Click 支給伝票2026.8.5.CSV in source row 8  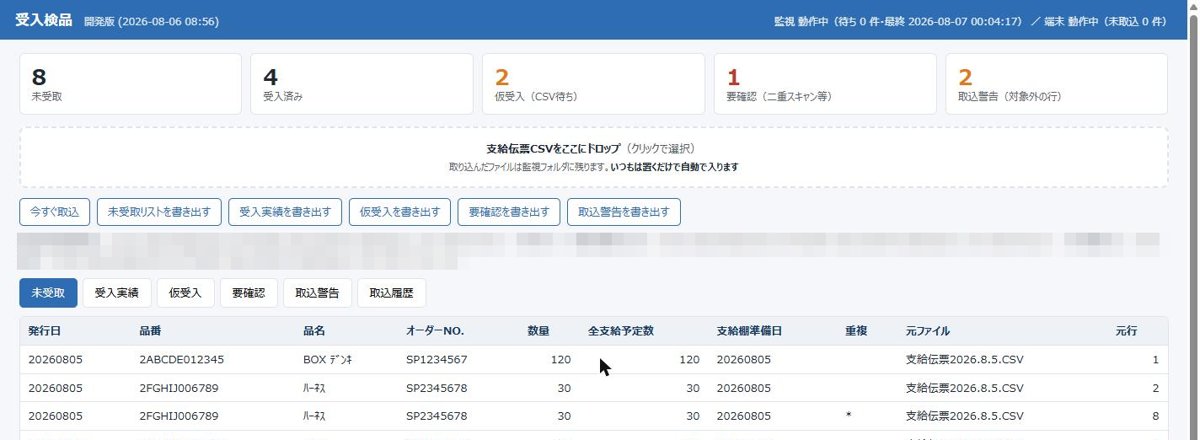964,415
